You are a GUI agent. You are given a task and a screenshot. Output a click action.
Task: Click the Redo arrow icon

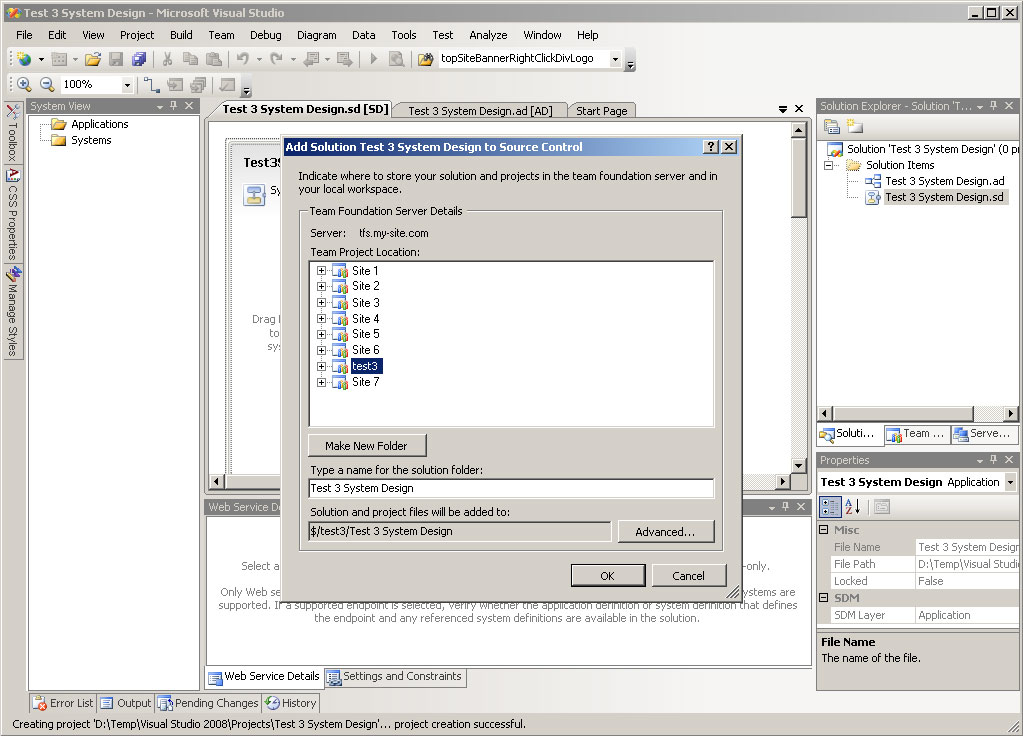click(x=277, y=59)
